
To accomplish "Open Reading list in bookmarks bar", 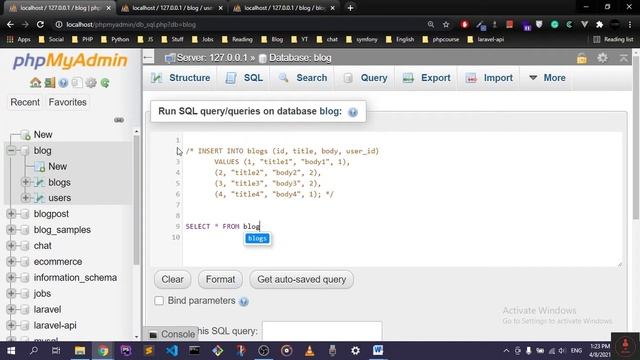I will pyautogui.click(x=613, y=40).
